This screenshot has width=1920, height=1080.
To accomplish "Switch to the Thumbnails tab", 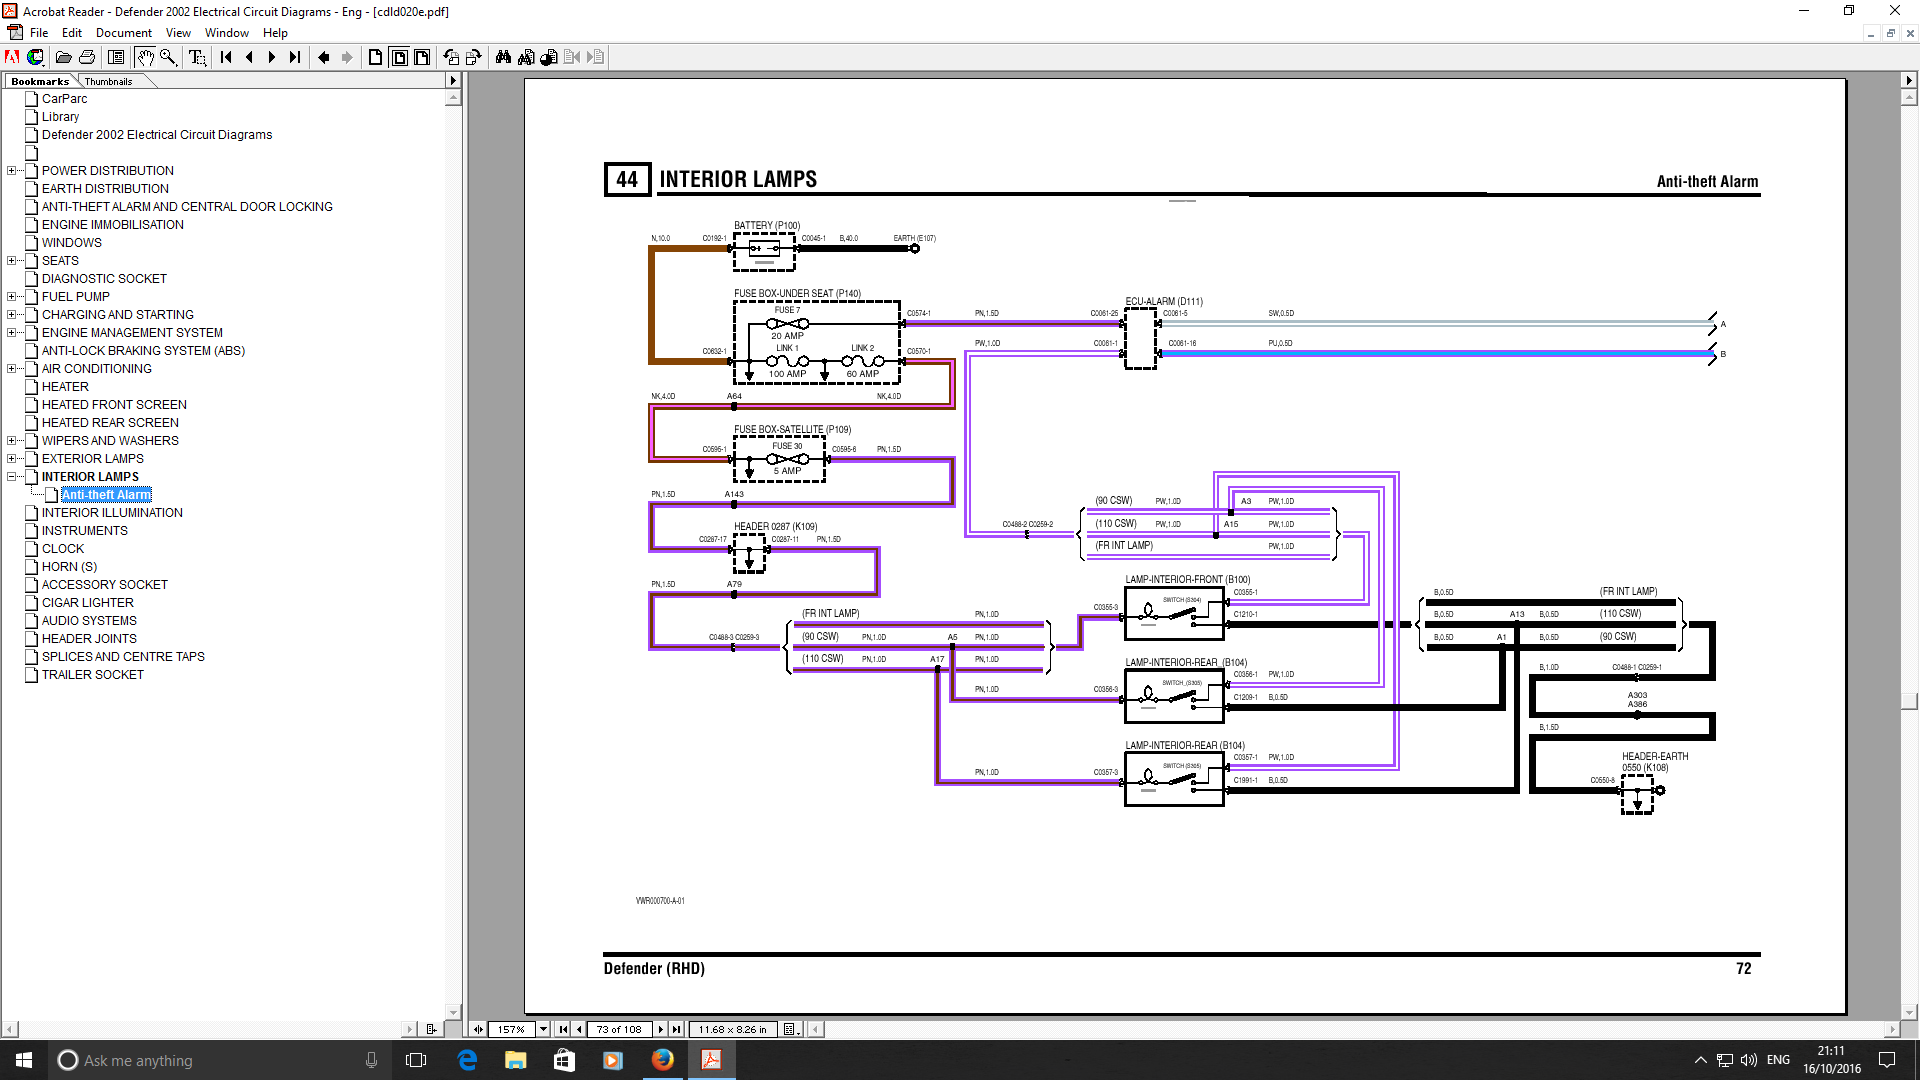I will (108, 81).
